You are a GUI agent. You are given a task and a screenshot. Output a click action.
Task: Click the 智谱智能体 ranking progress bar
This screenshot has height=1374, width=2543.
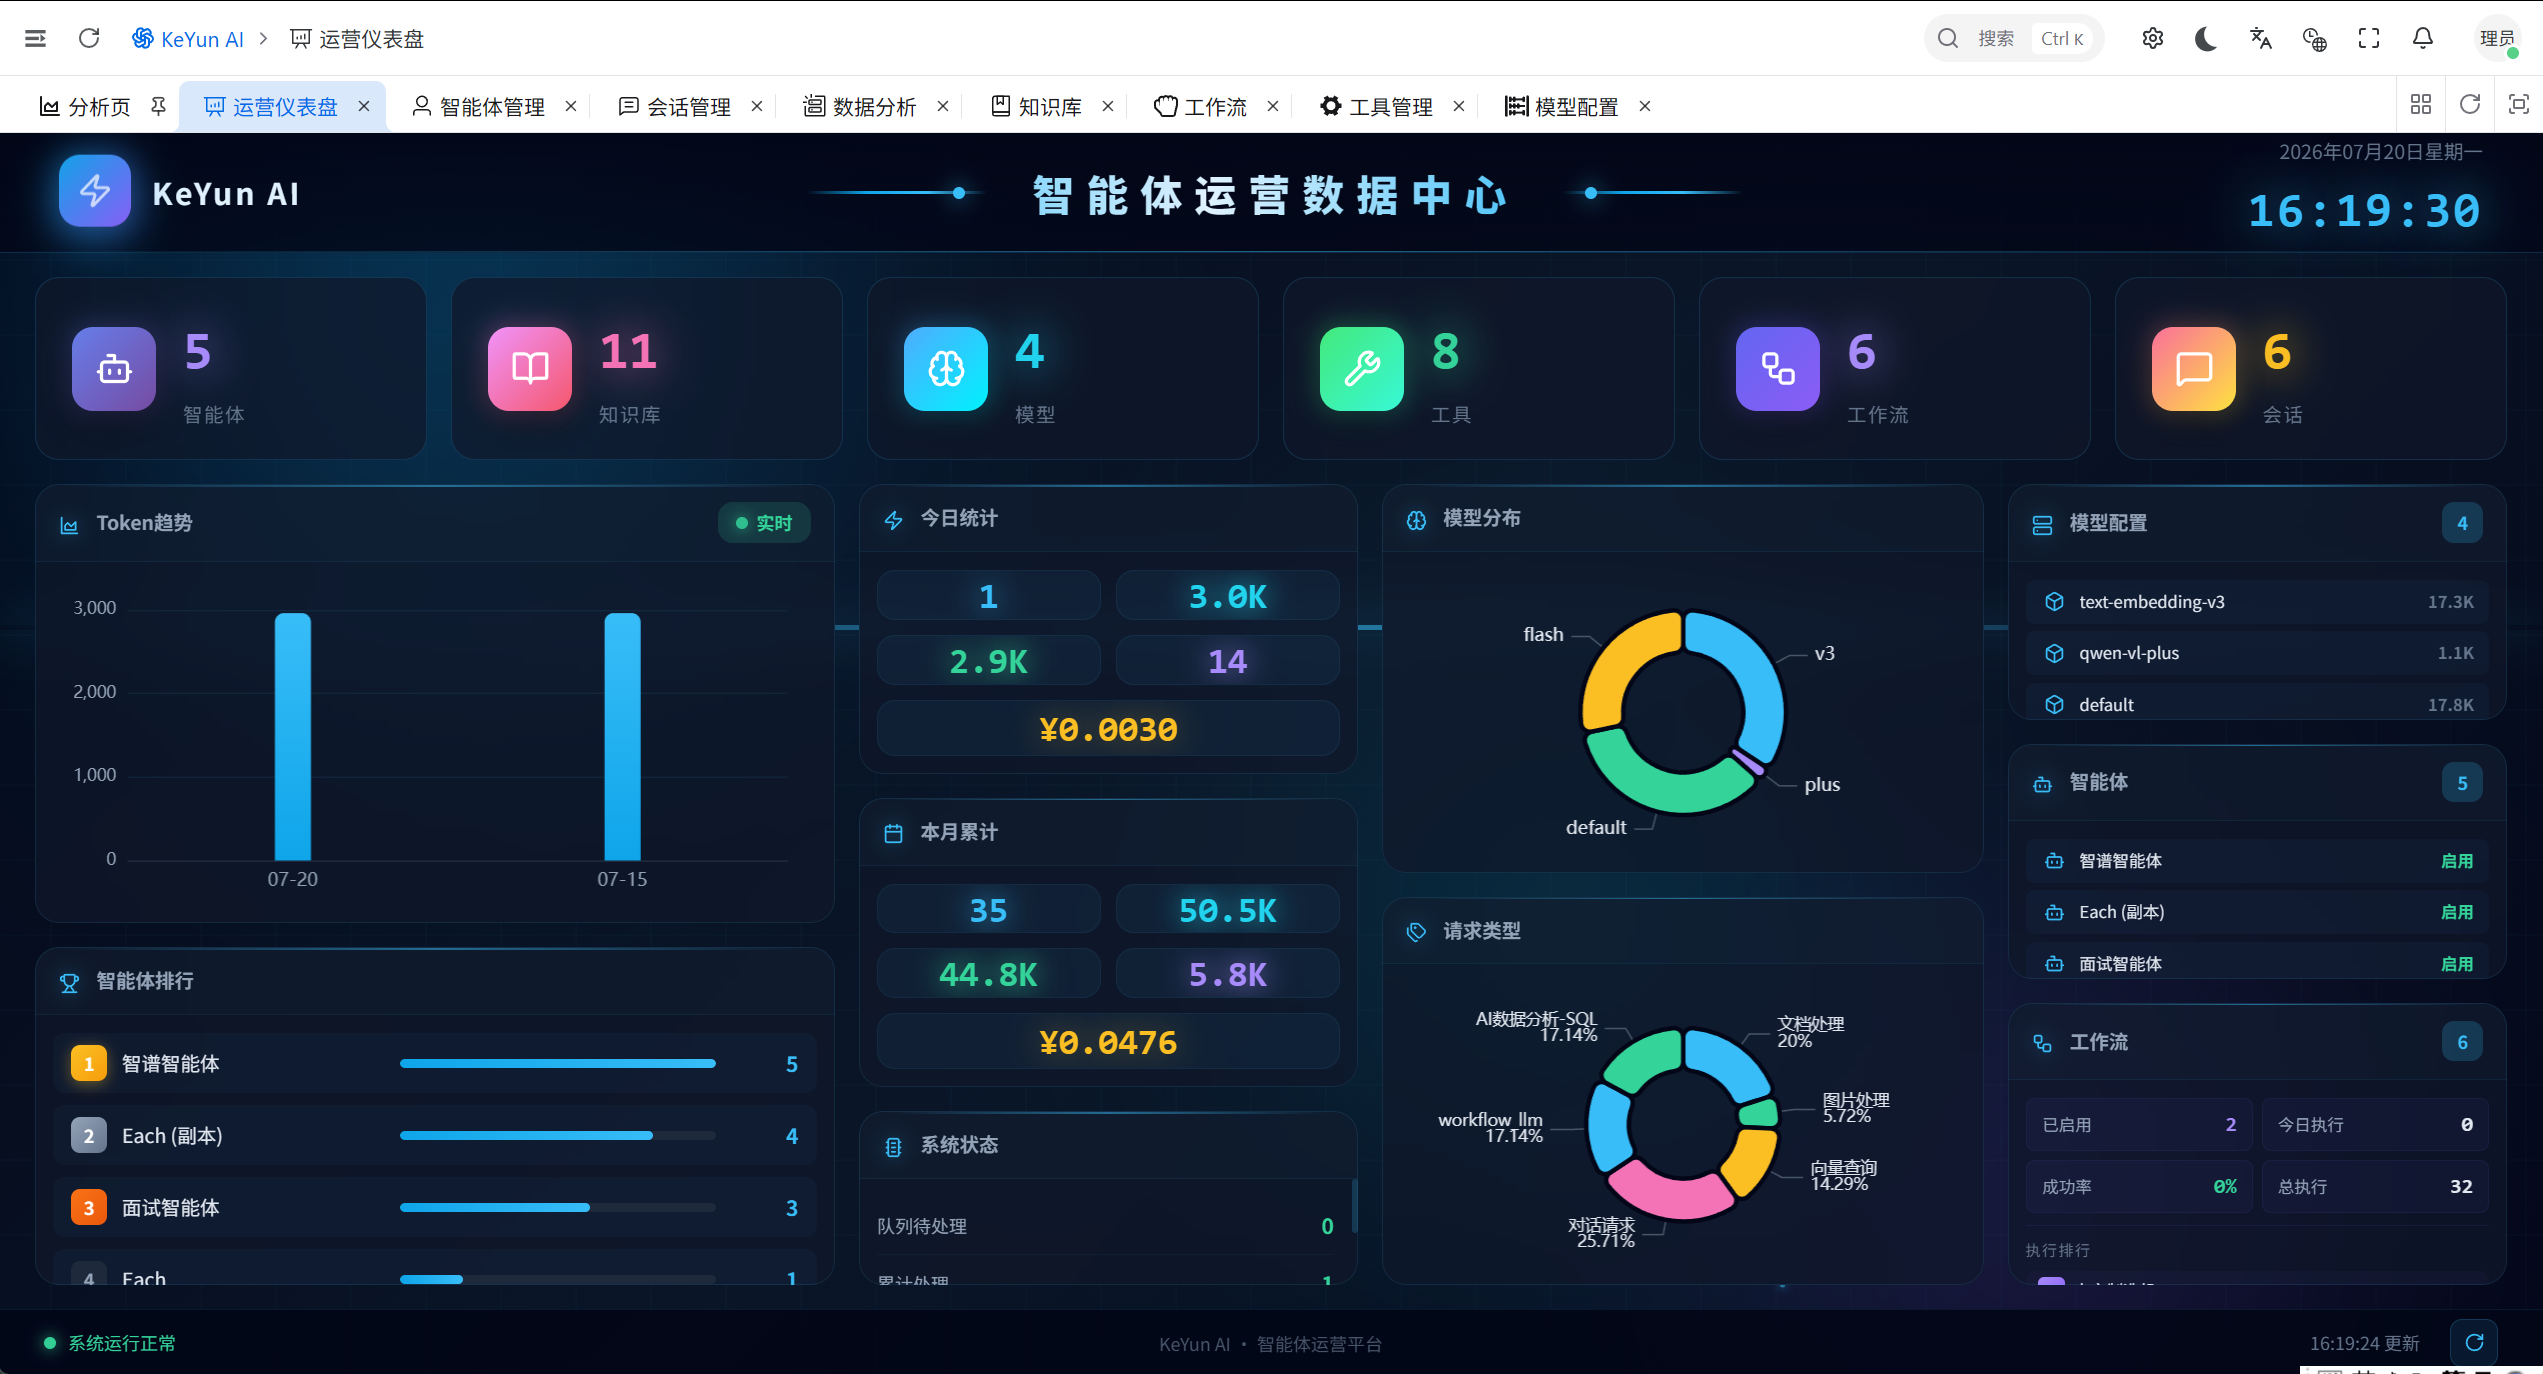[558, 1064]
